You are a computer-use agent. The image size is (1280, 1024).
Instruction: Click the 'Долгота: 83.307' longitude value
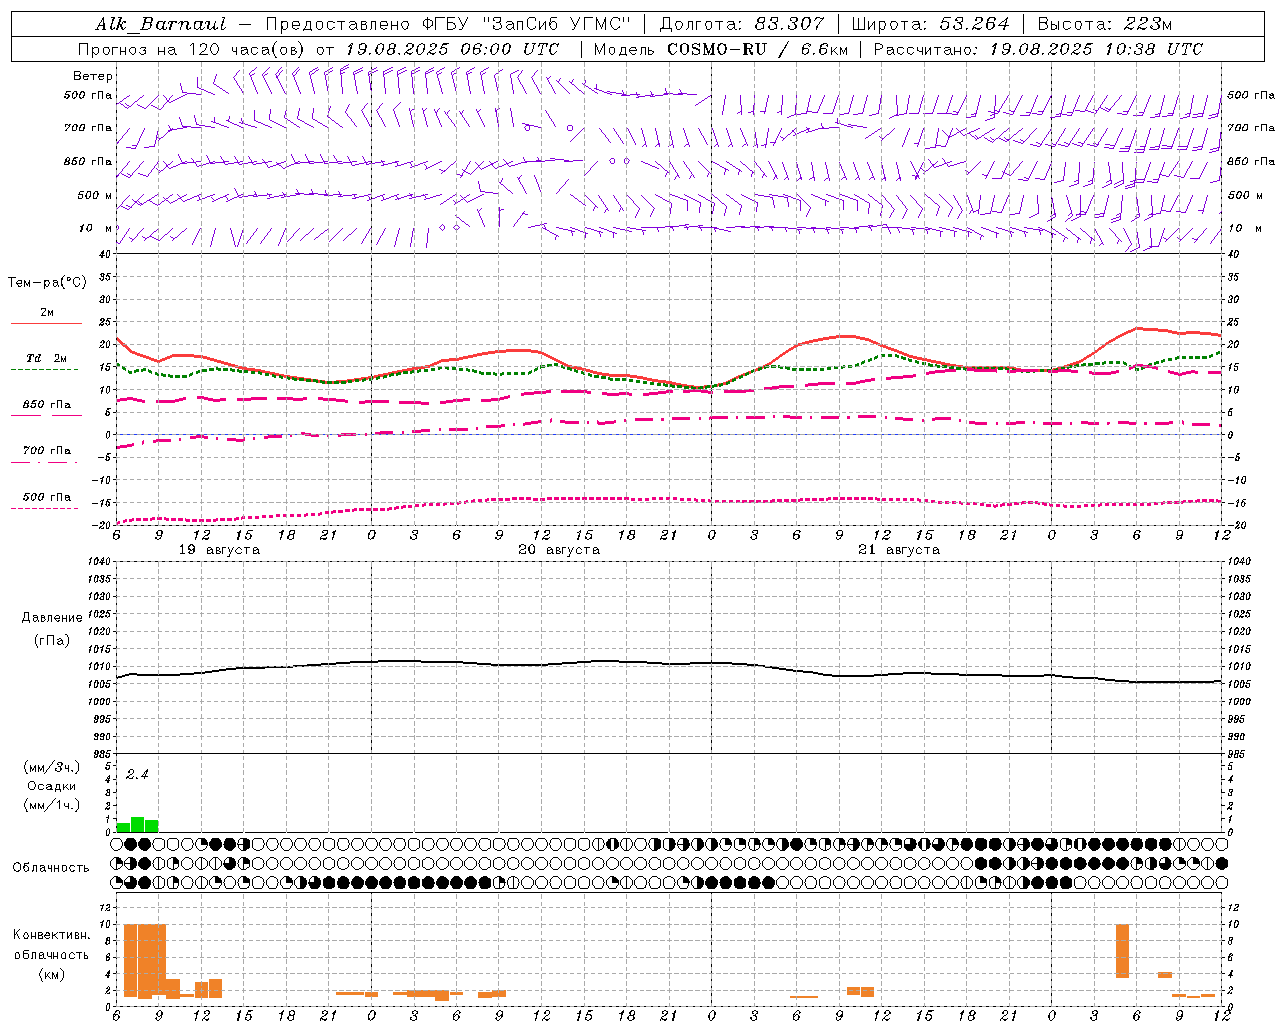[x=742, y=24]
